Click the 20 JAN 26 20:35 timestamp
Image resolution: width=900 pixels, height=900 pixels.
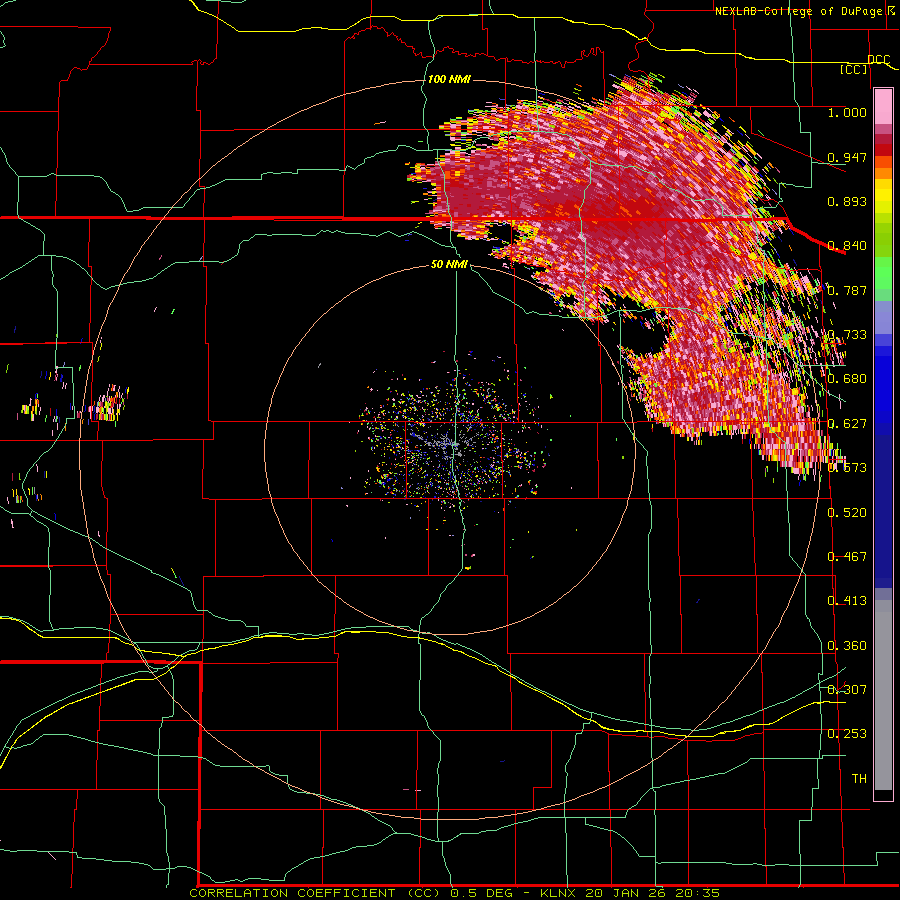click(x=651, y=893)
